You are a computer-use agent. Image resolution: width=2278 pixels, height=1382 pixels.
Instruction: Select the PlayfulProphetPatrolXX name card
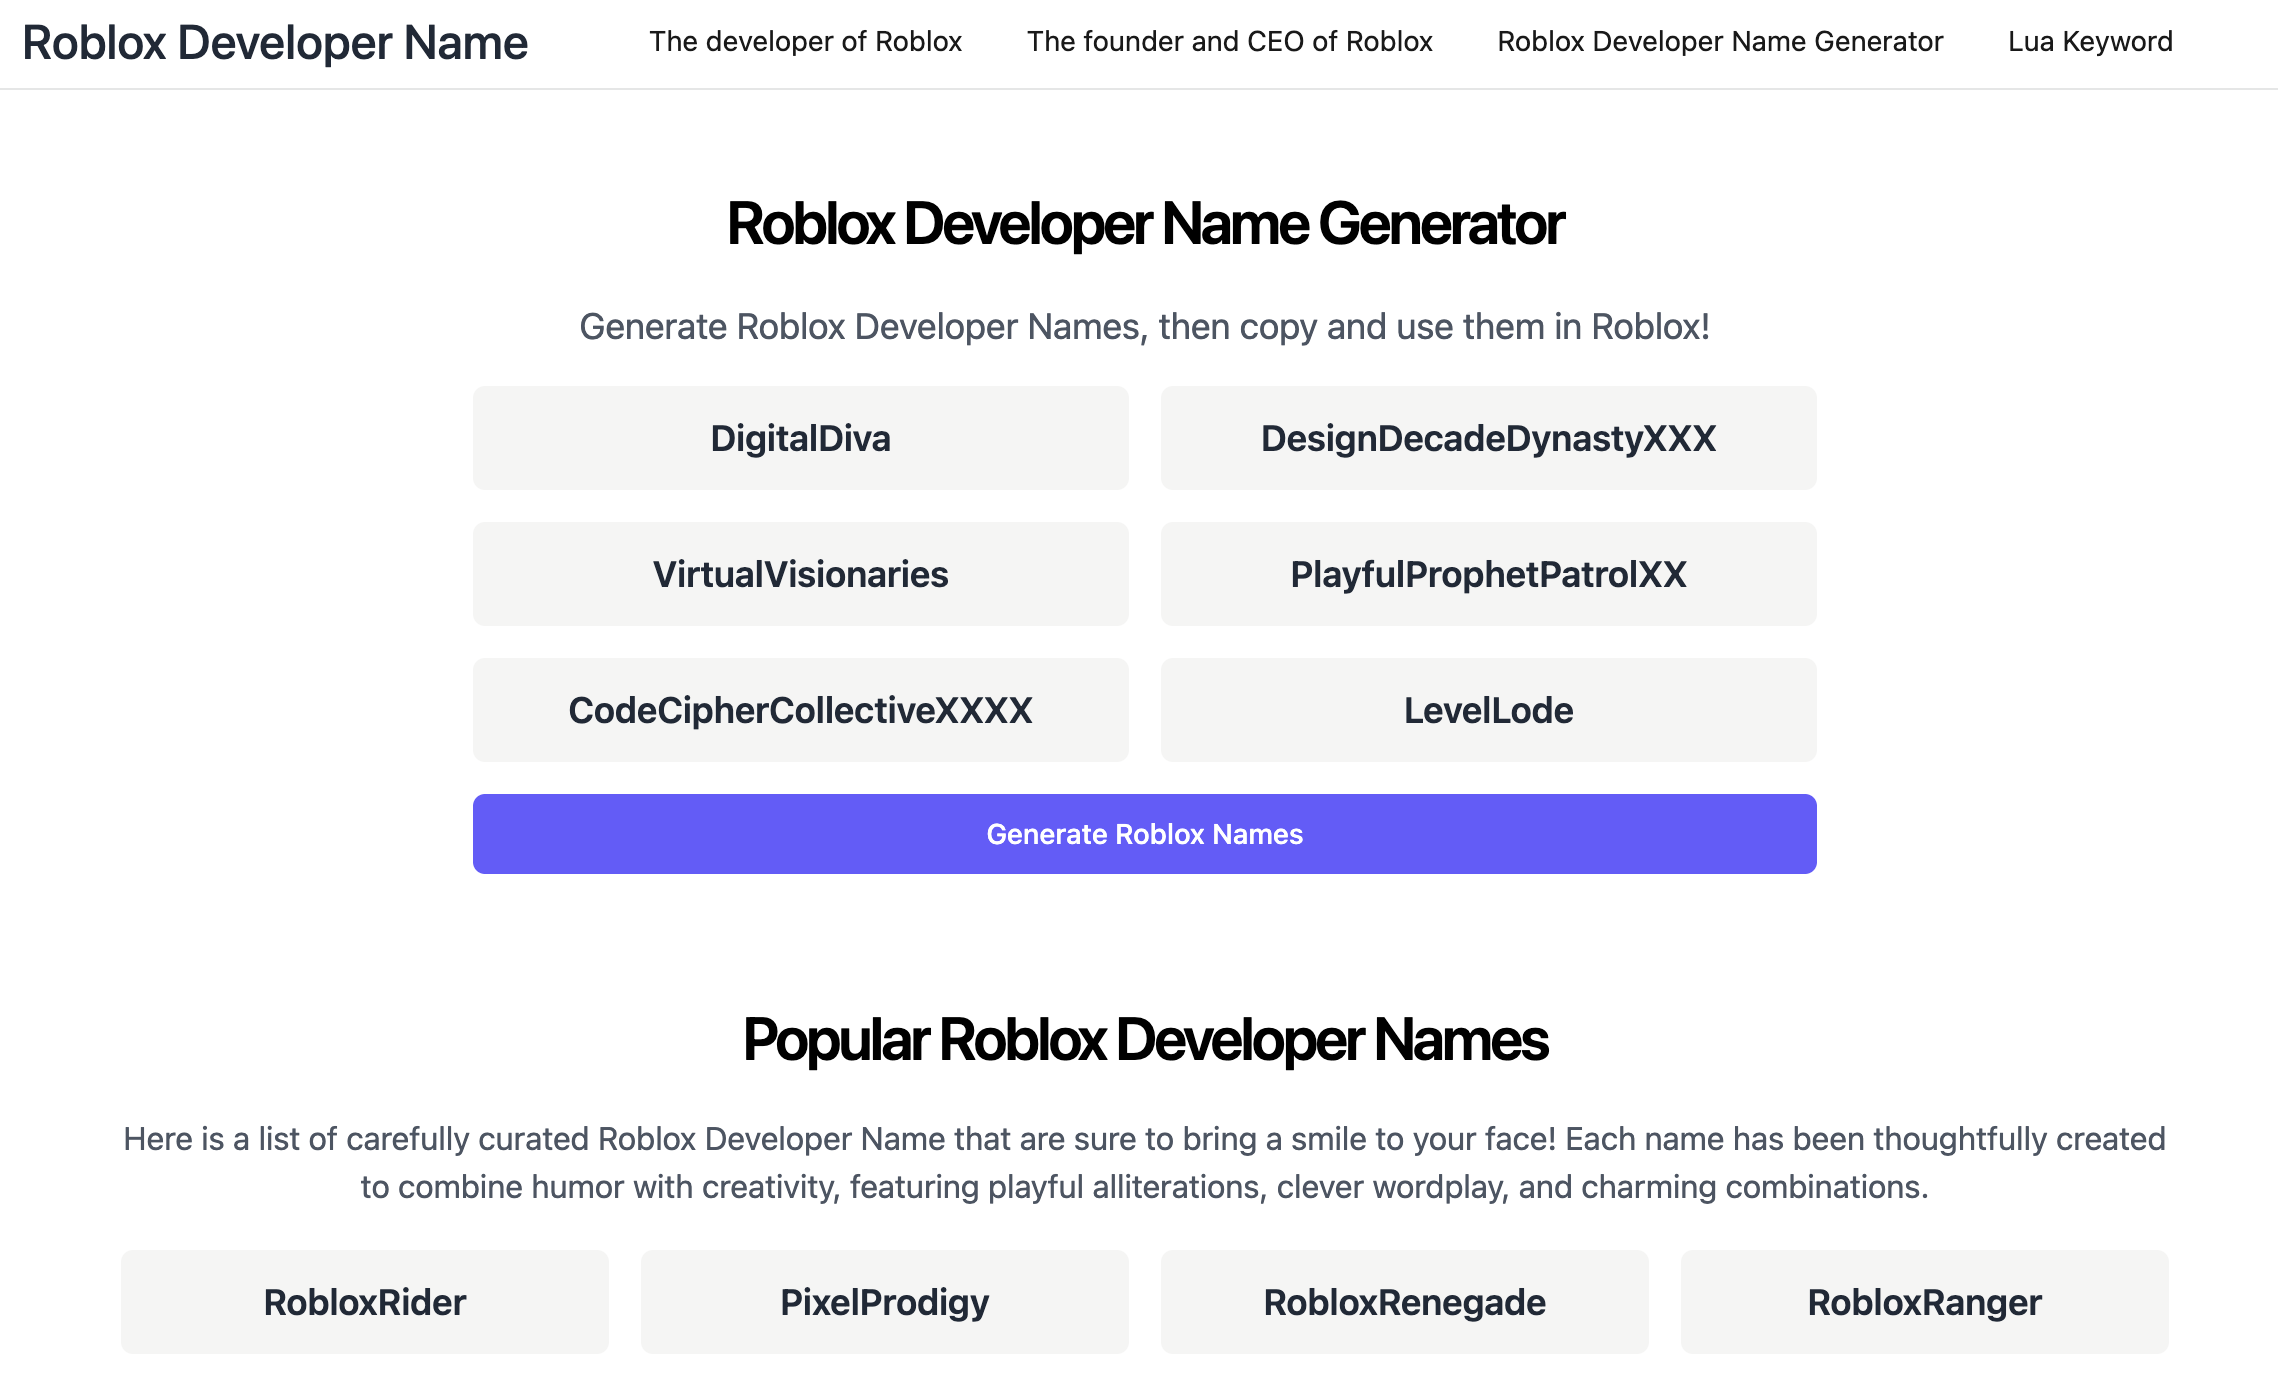[x=1488, y=574]
